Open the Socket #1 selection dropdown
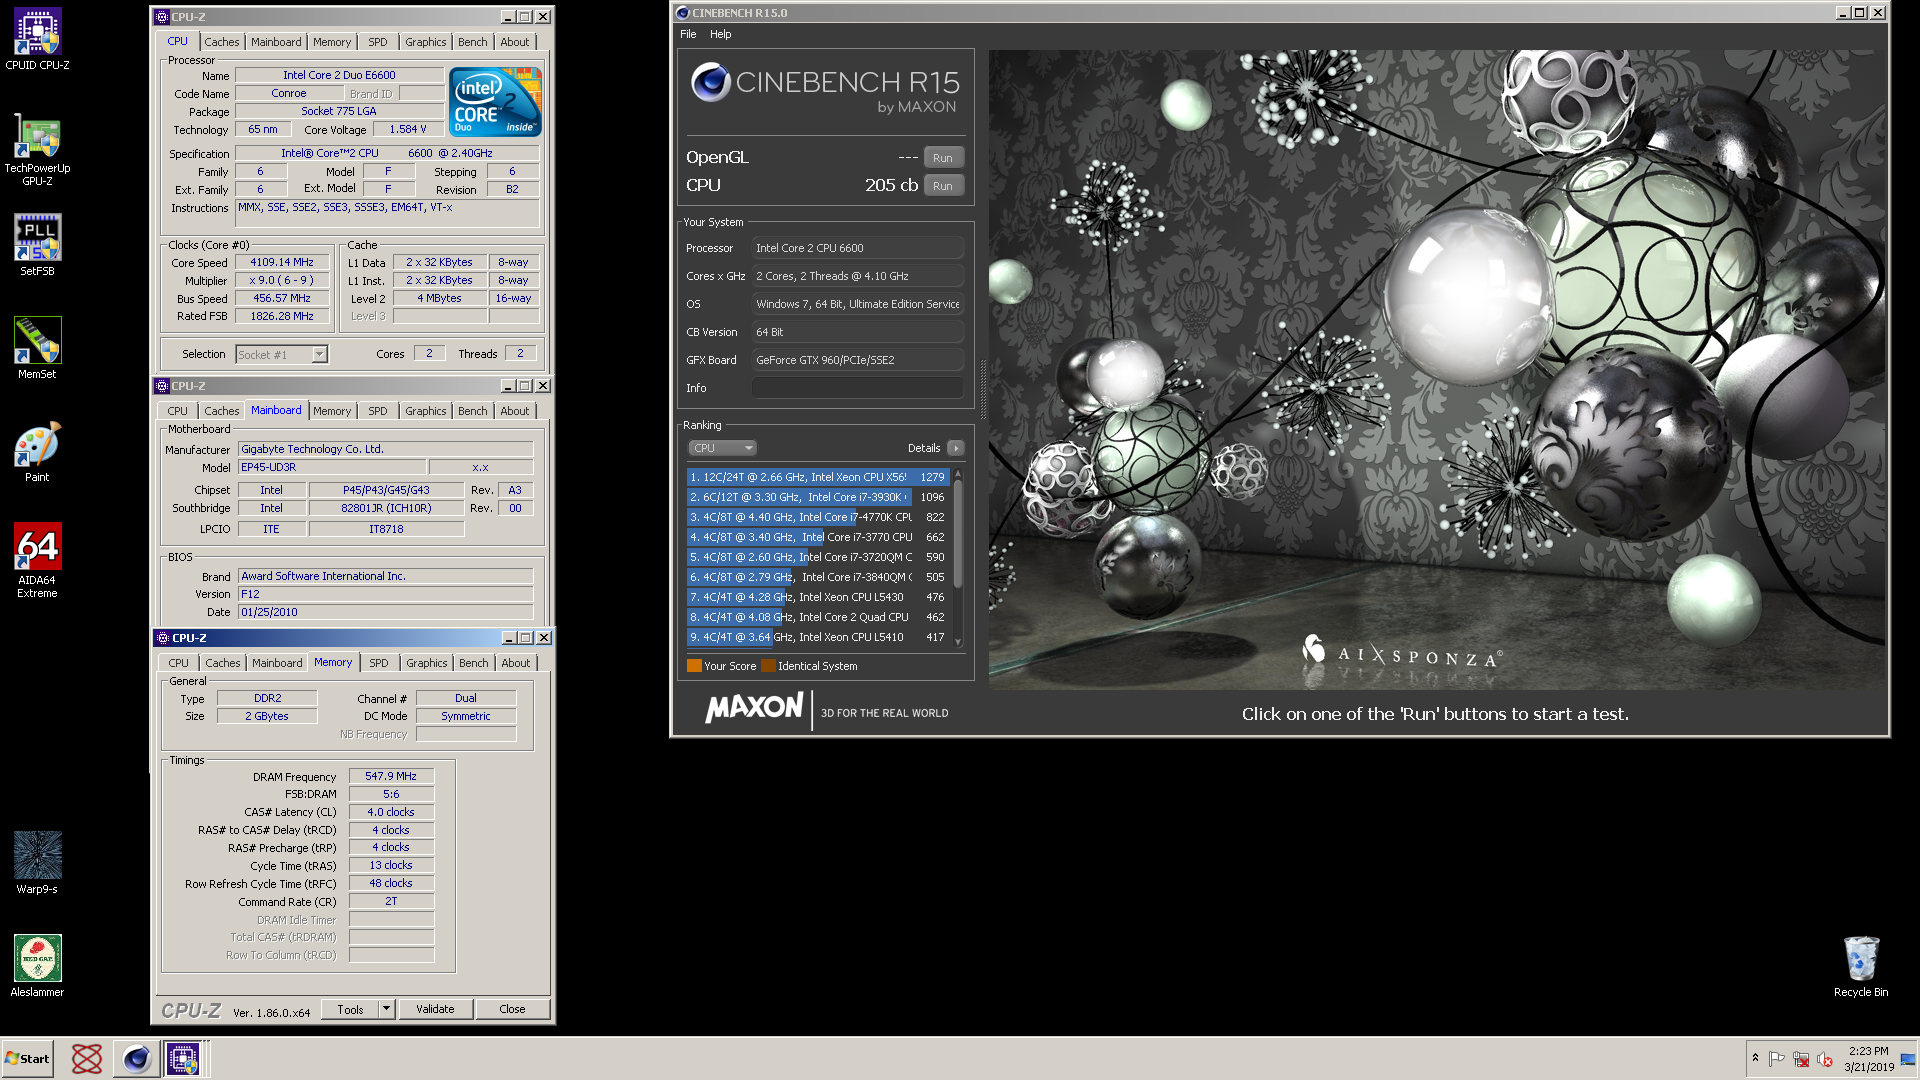The image size is (1920, 1080). [x=282, y=354]
